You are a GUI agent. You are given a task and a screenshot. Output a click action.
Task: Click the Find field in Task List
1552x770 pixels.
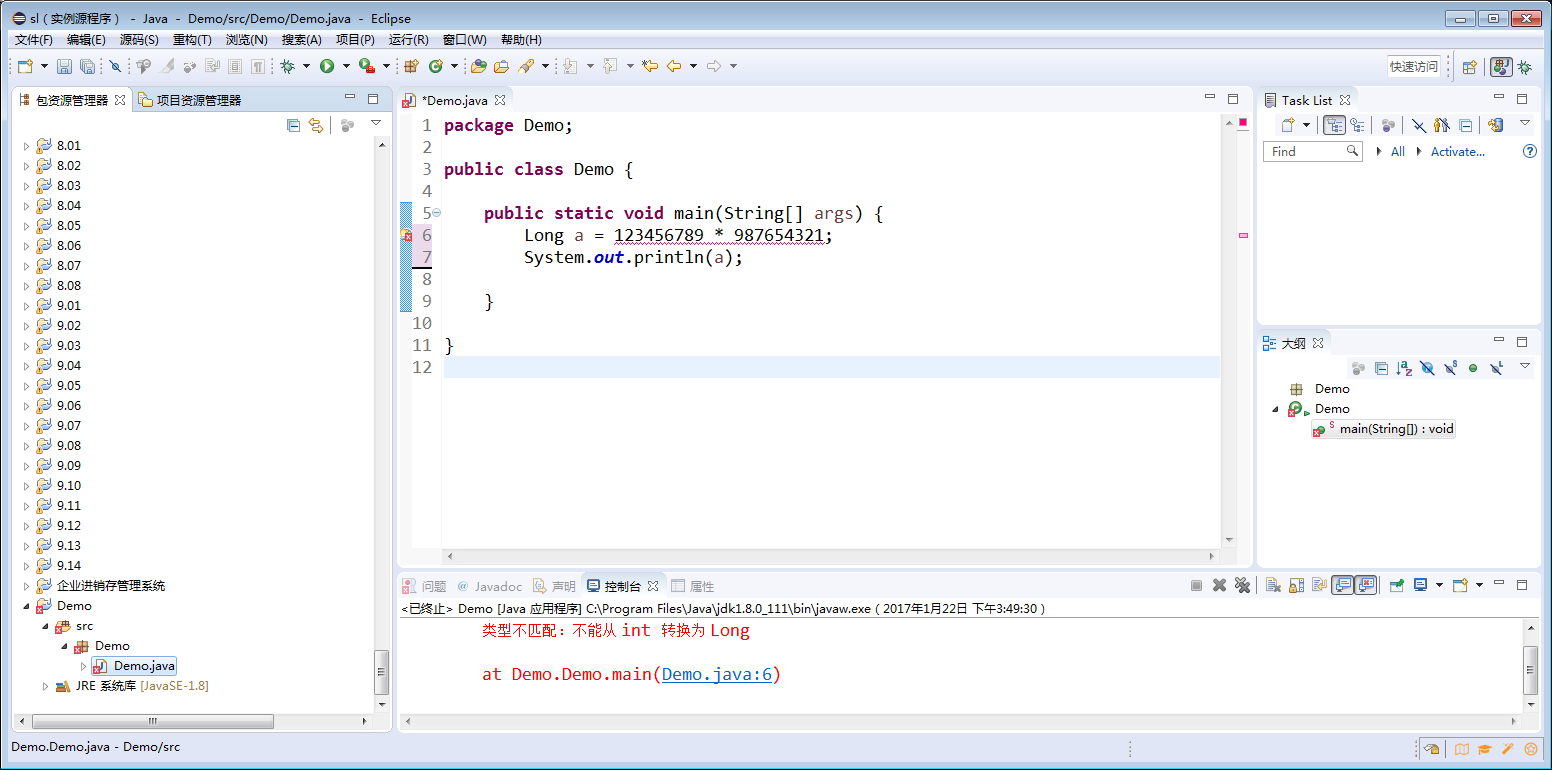(1313, 151)
